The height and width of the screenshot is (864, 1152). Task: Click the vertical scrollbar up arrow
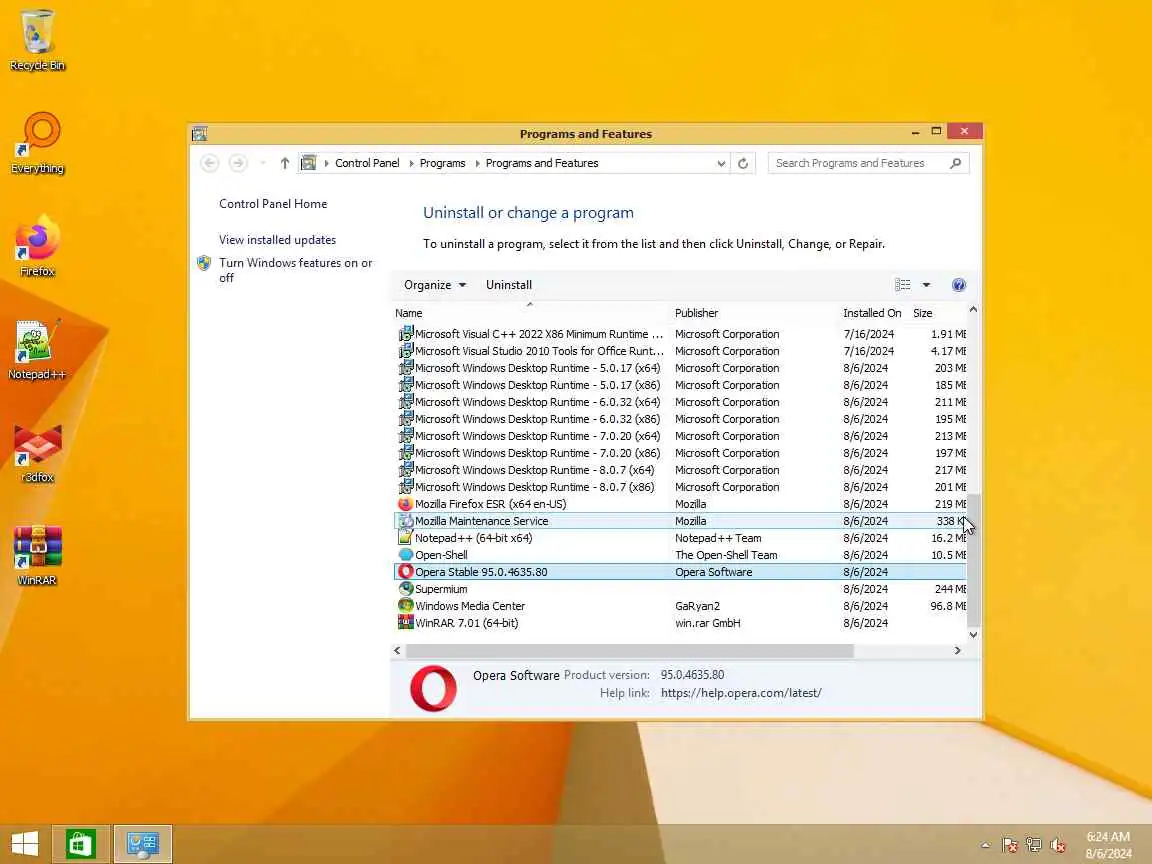point(973,310)
